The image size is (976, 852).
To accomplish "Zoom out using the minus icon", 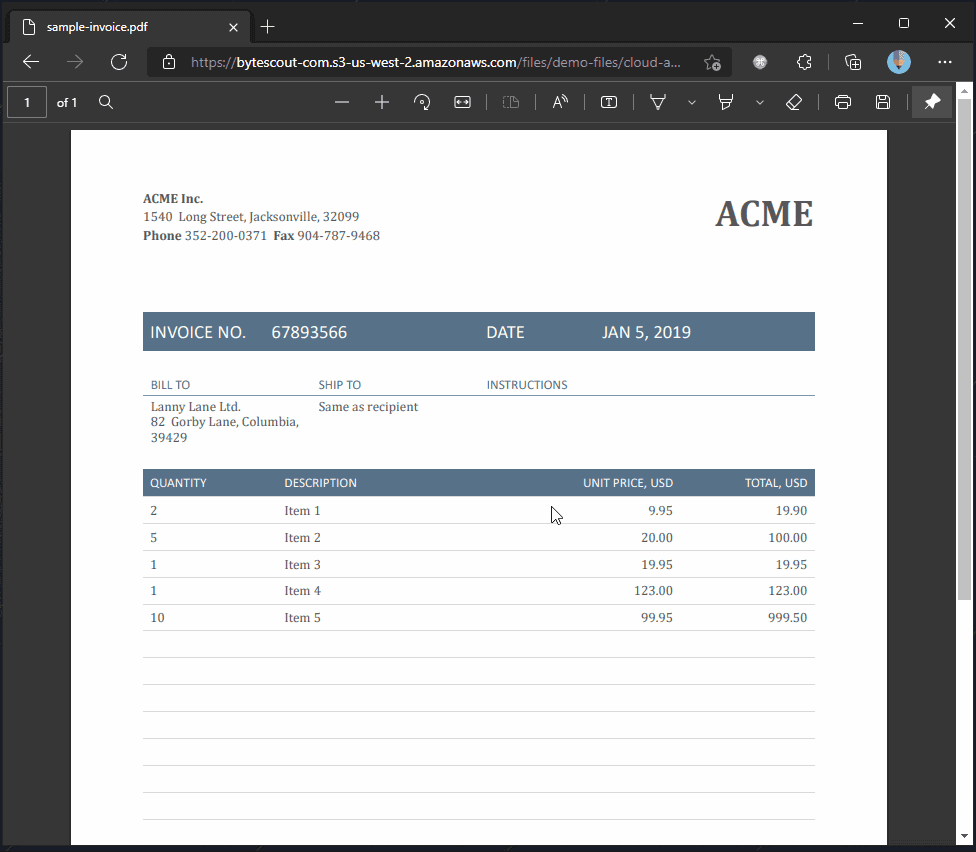I will coord(342,102).
